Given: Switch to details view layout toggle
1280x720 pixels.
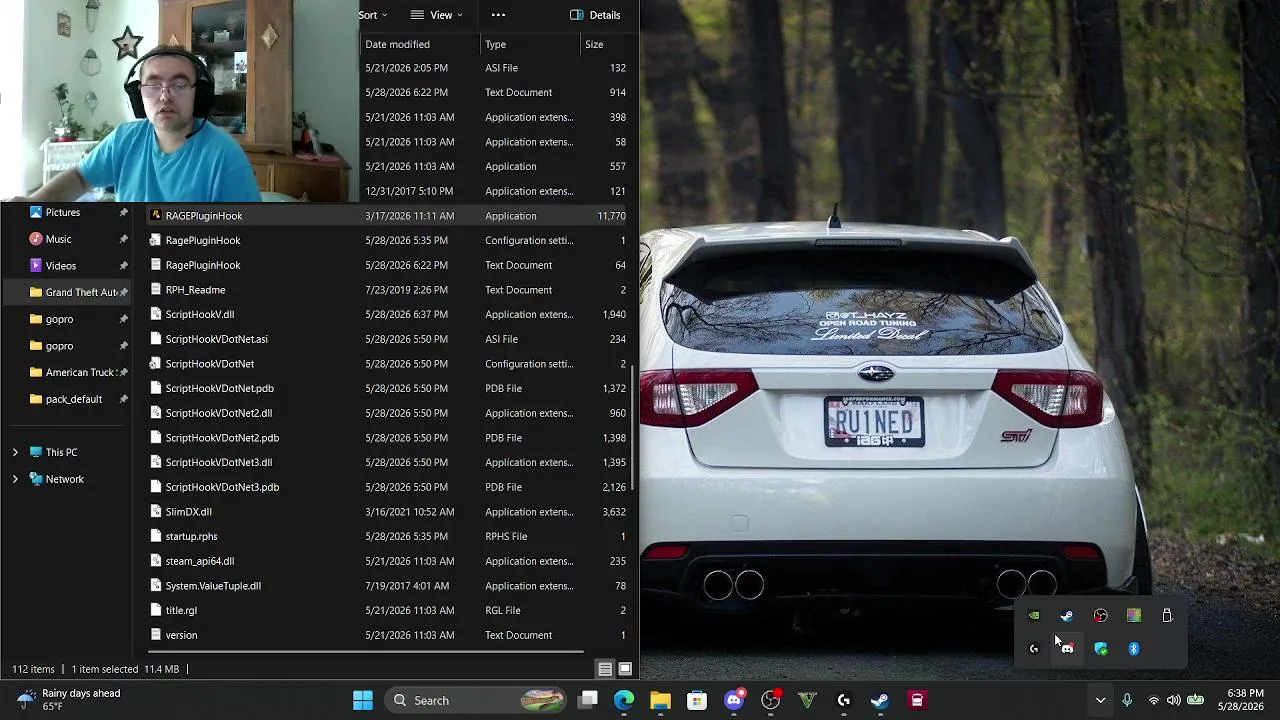Looking at the screenshot, I should tap(605, 669).
